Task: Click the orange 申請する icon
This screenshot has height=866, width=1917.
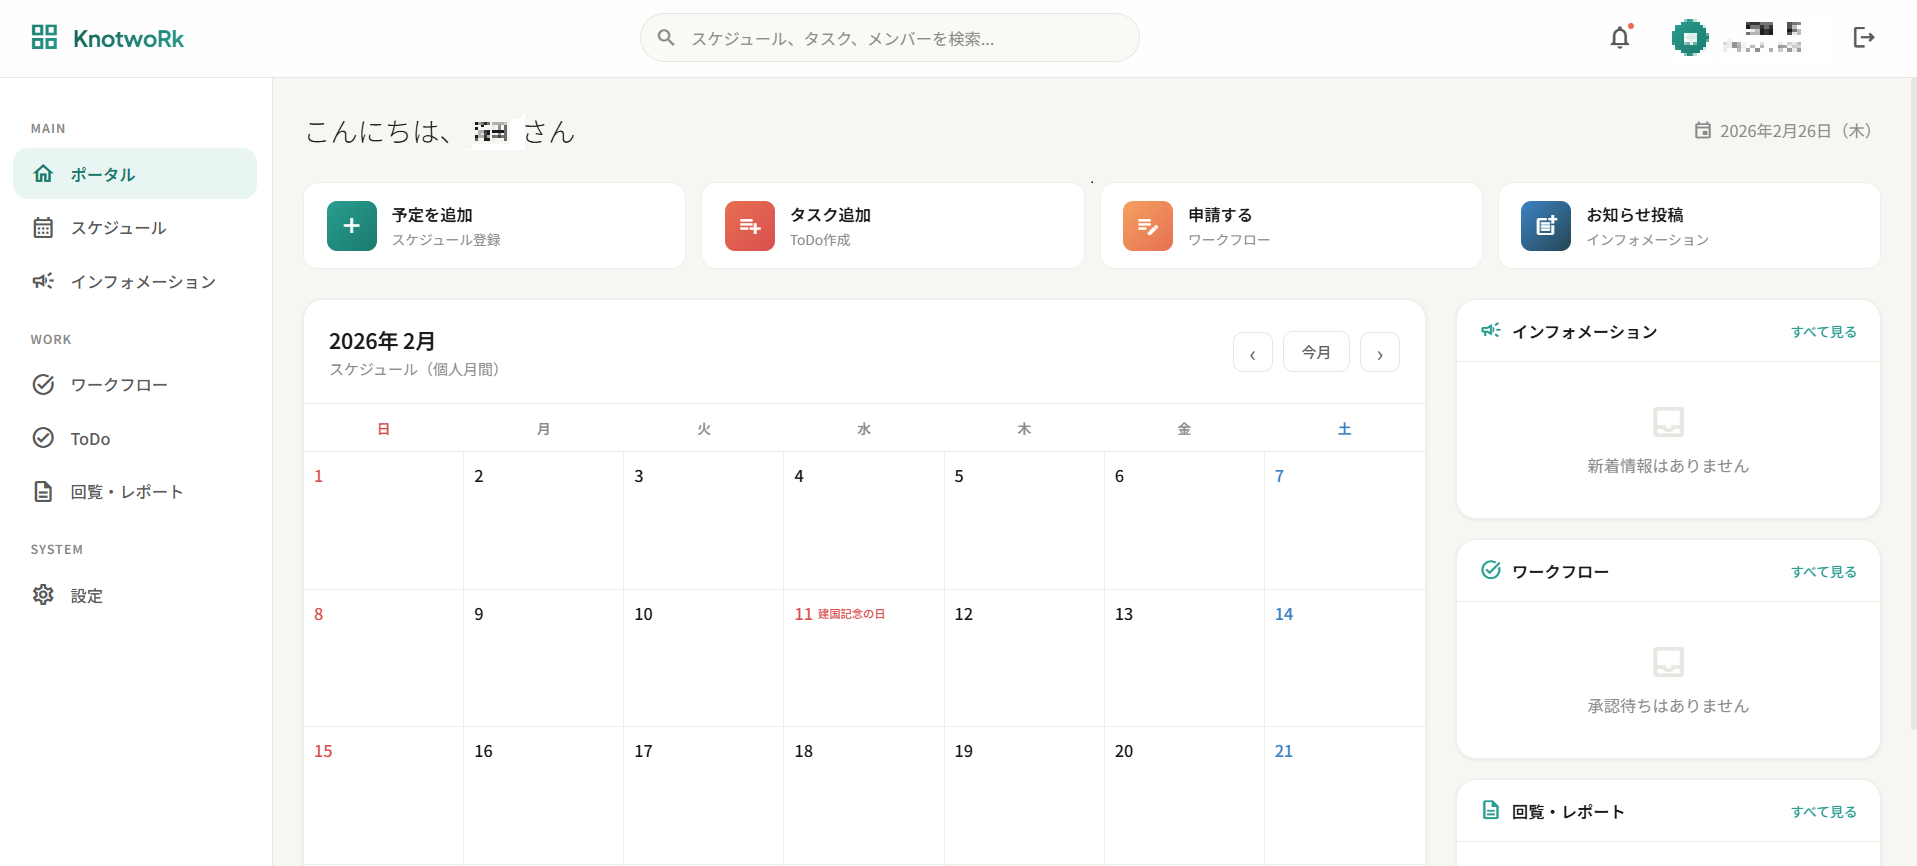Action: click(1147, 226)
